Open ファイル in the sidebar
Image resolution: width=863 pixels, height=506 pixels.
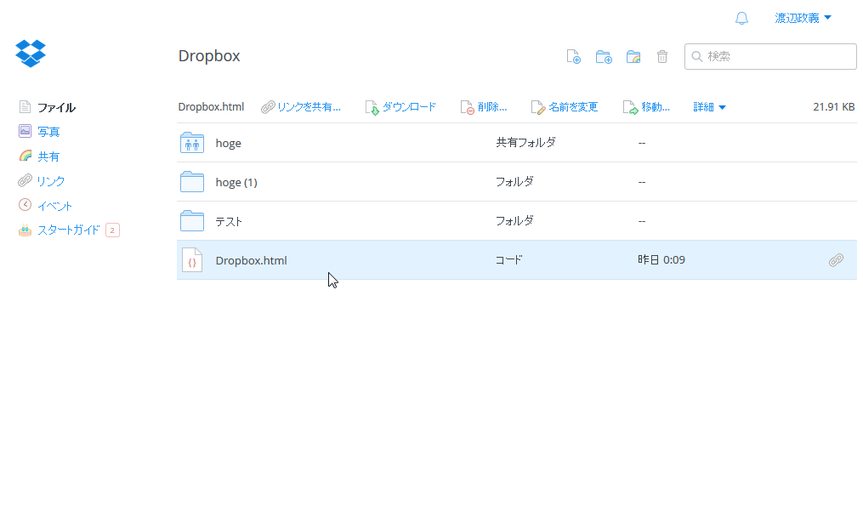click(56, 107)
